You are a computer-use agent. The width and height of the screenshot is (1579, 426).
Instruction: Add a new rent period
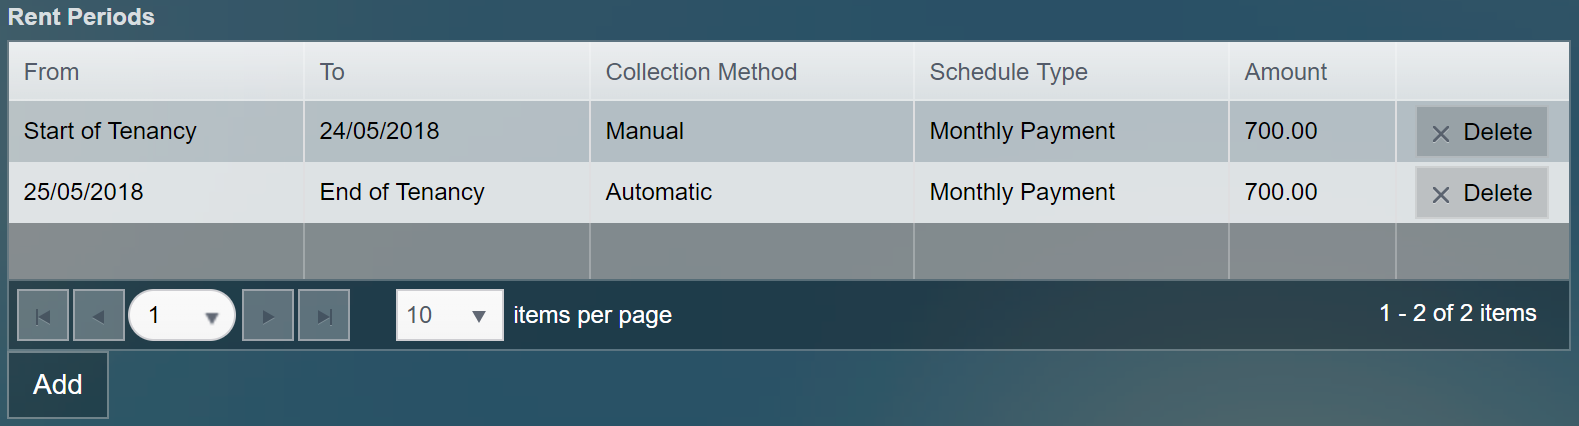pyautogui.click(x=58, y=385)
